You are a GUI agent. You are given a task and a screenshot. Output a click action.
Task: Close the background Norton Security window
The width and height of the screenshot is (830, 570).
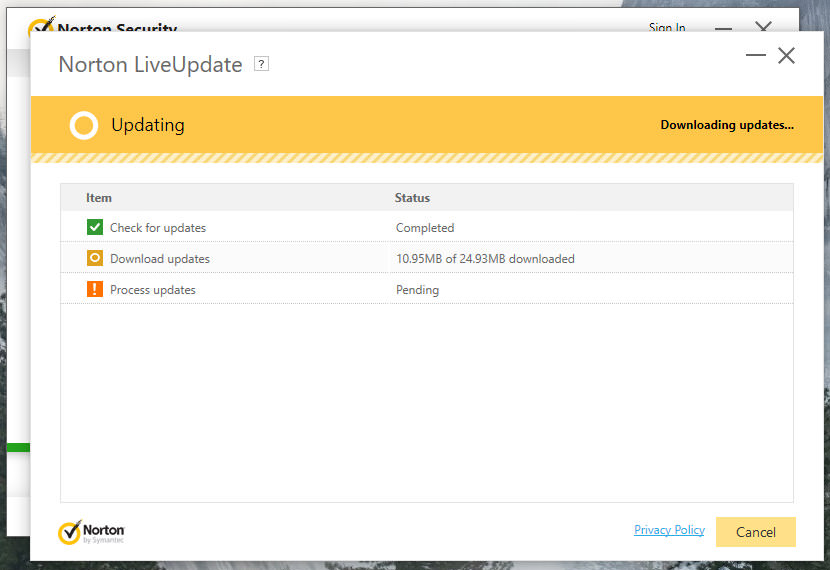click(763, 26)
